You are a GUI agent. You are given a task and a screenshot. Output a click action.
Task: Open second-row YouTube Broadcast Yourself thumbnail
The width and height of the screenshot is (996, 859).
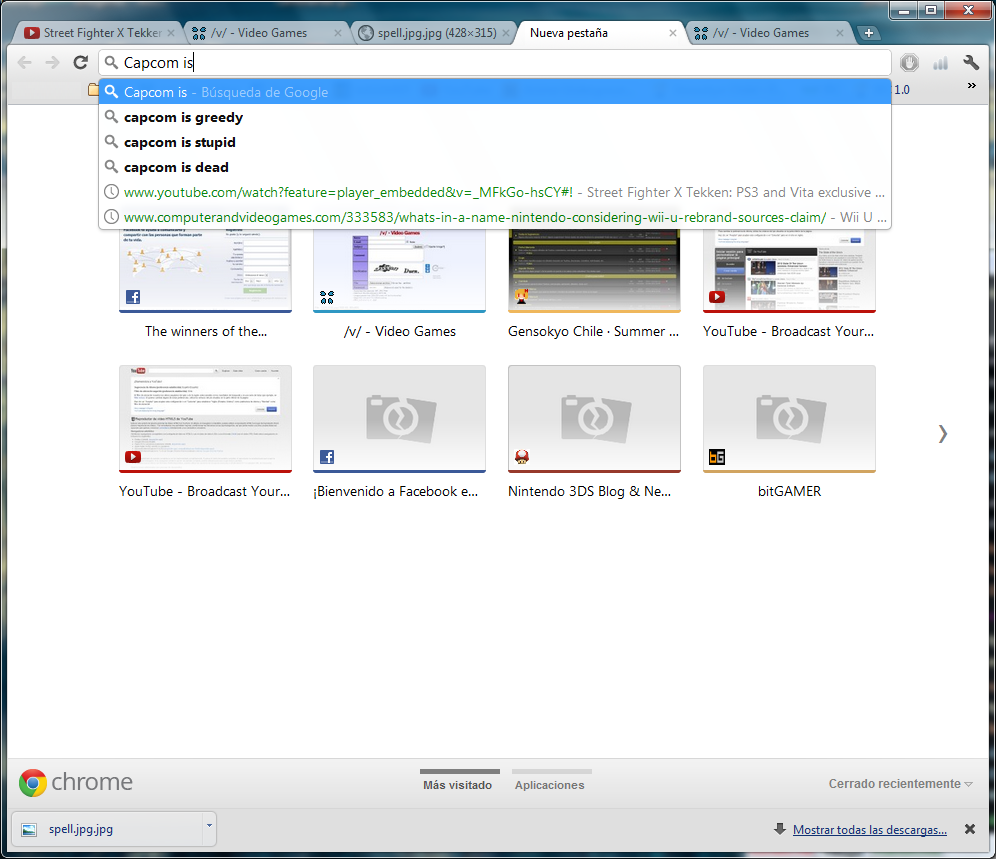pos(205,419)
